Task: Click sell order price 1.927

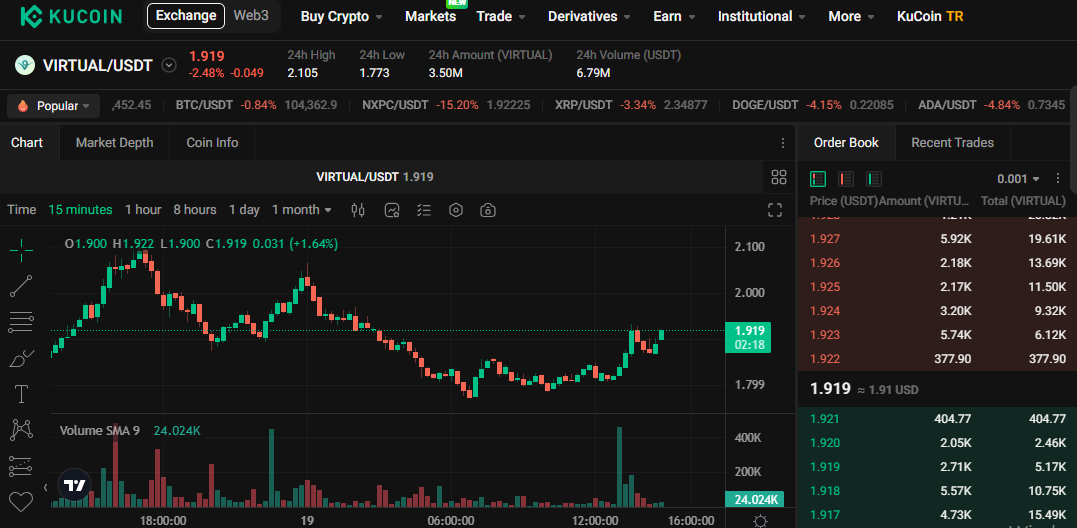Action: coord(825,239)
